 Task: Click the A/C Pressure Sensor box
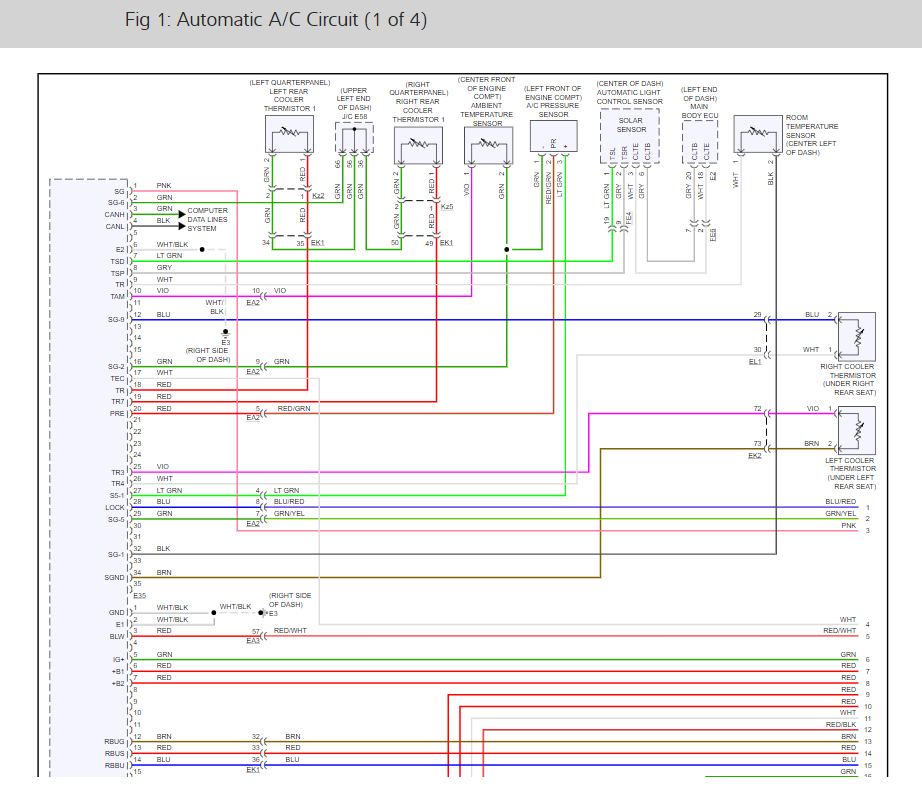(553, 137)
